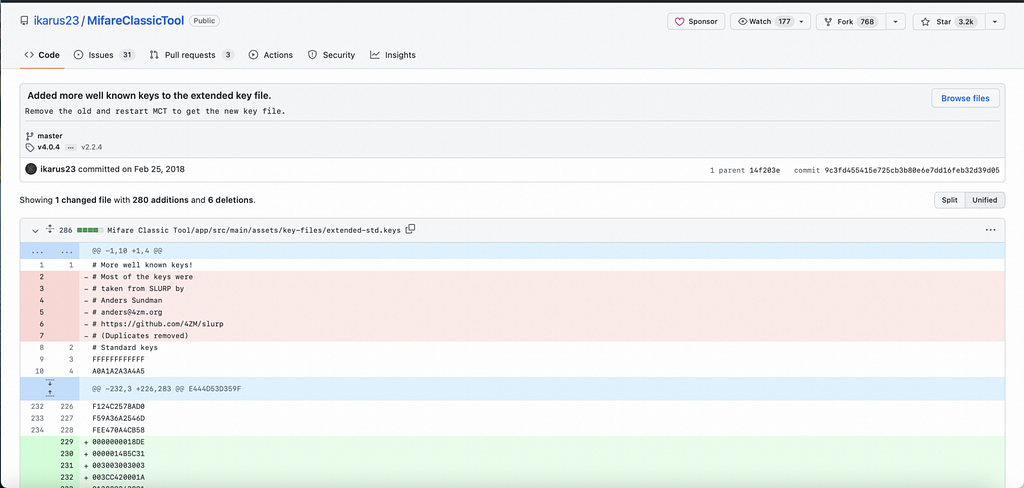Open the Pull requests tab
This screenshot has width=1024, height=488.
[191, 55]
